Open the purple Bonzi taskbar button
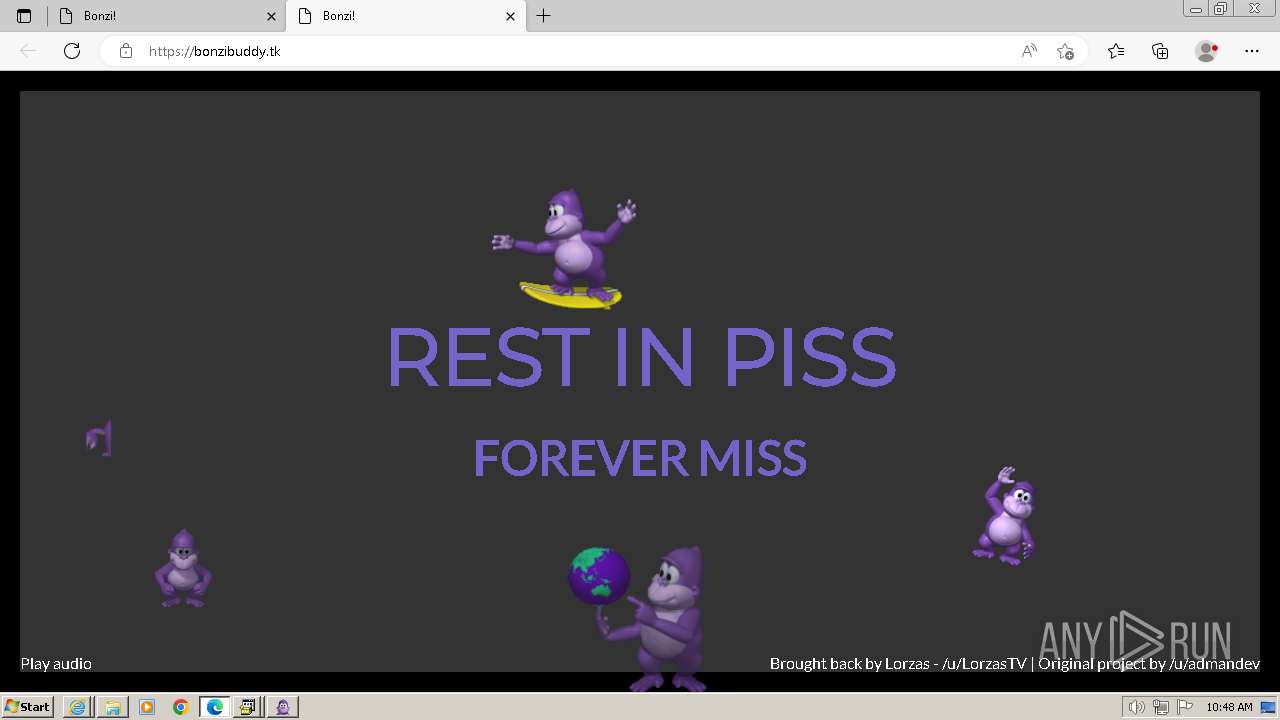 pos(283,707)
